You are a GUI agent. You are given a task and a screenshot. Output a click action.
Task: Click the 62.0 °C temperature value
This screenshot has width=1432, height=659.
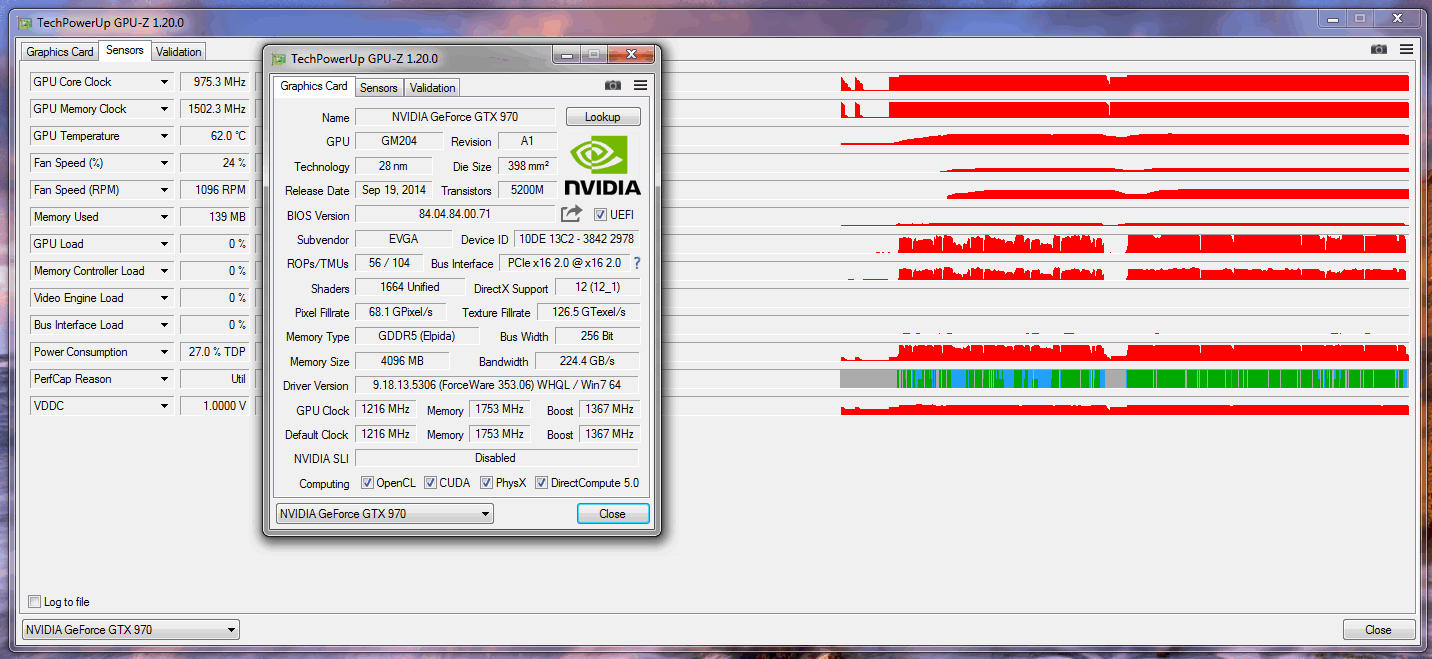(215, 136)
